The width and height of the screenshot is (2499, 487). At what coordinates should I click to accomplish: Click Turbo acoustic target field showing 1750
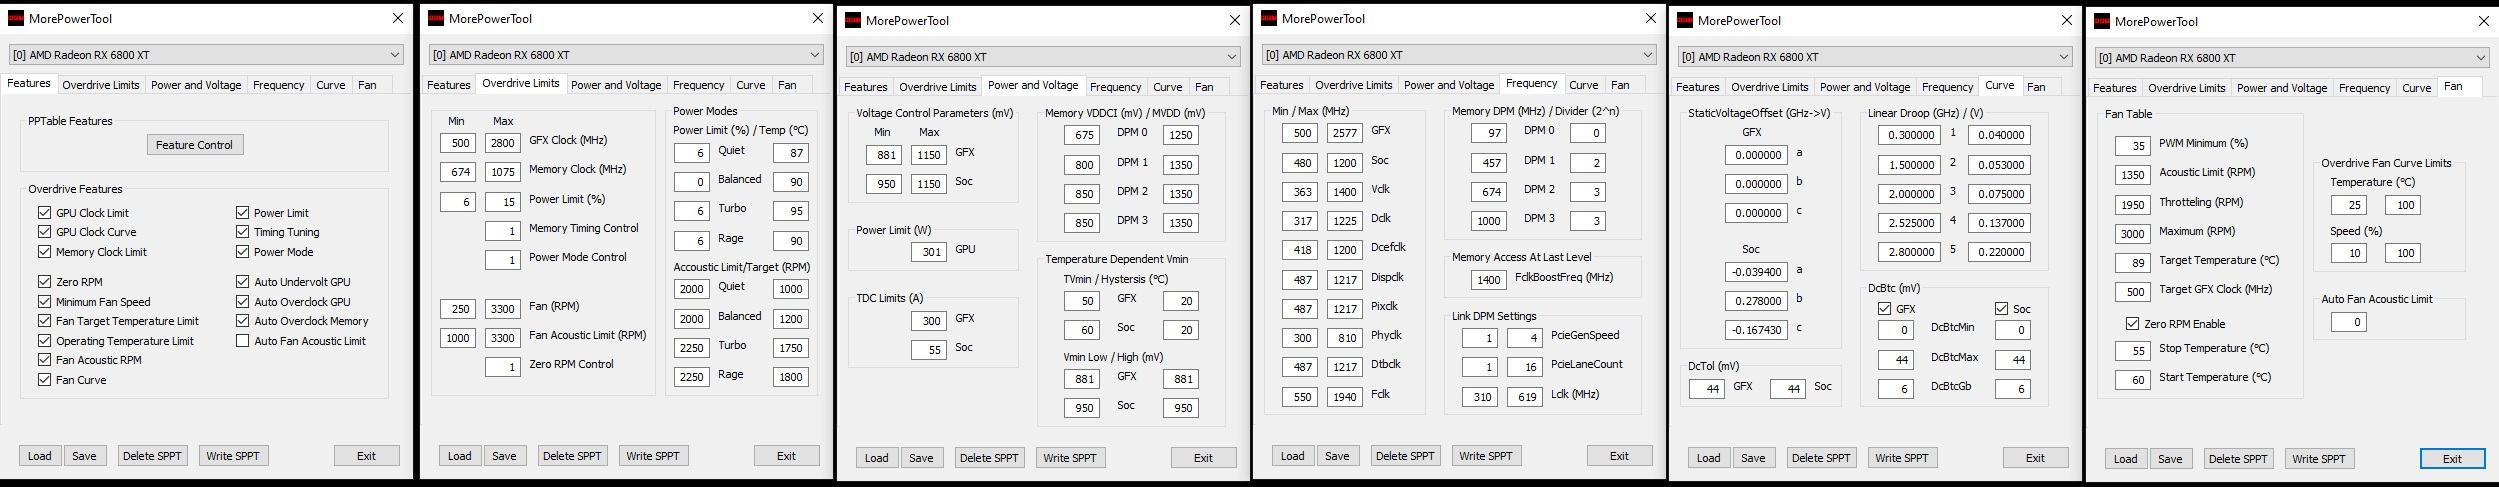[x=791, y=348]
